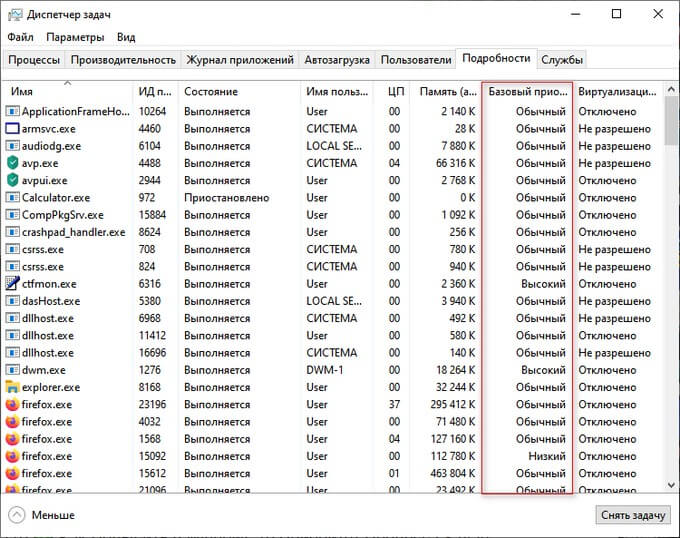Viewport: 680px width, 538px height.
Task: Click the armsvc.exe process icon
Action: [12, 129]
